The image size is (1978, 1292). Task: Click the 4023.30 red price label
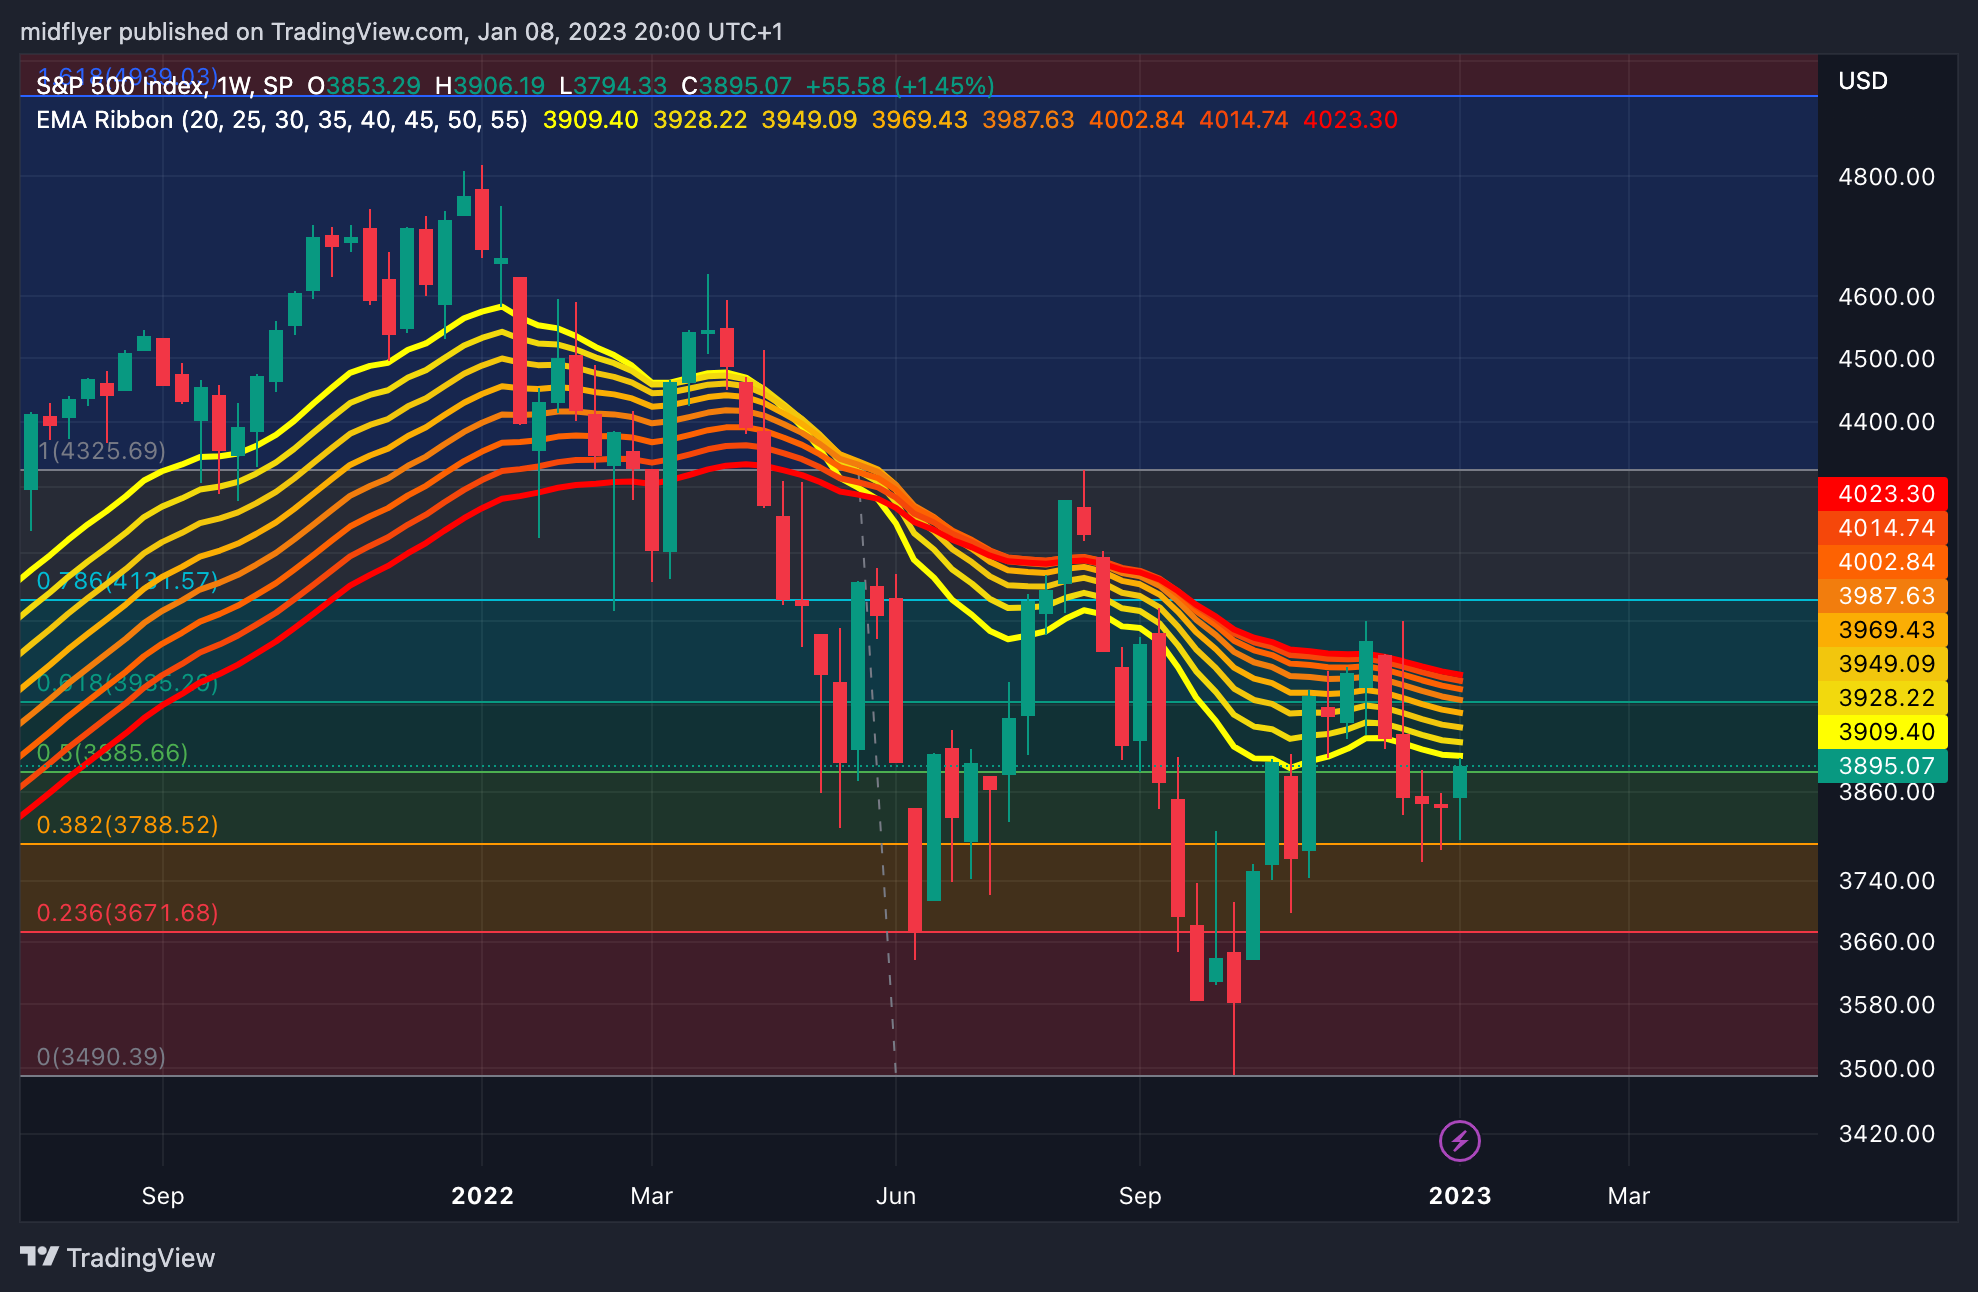(x=1882, y=494)
